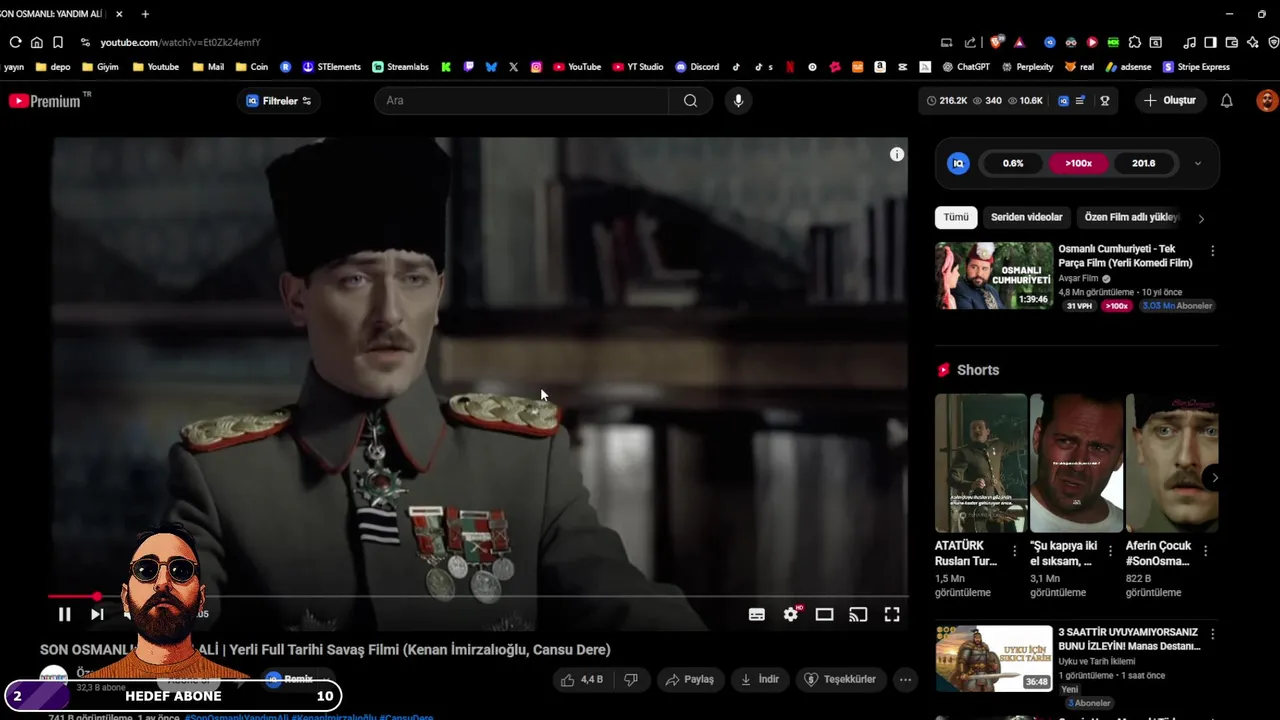Open the Coin bookmarks folder
Screen dimensions: 1280x720
pyautogui.click(x=252, y=67)
